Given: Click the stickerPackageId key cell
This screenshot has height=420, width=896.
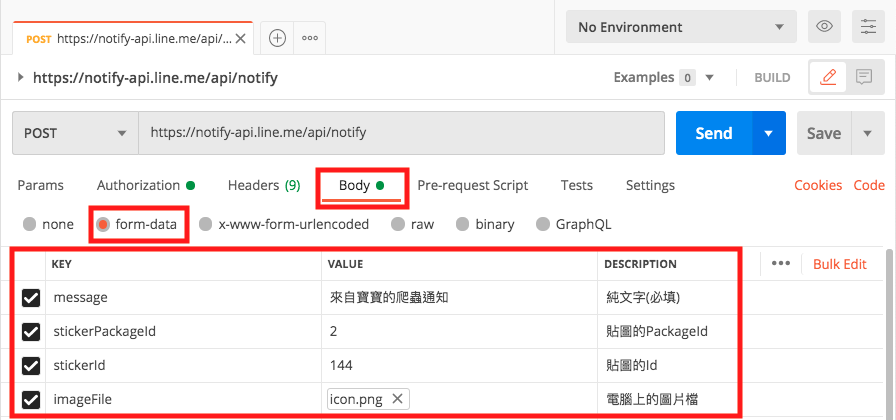Looking at the screenshot, I should point(183,331).
